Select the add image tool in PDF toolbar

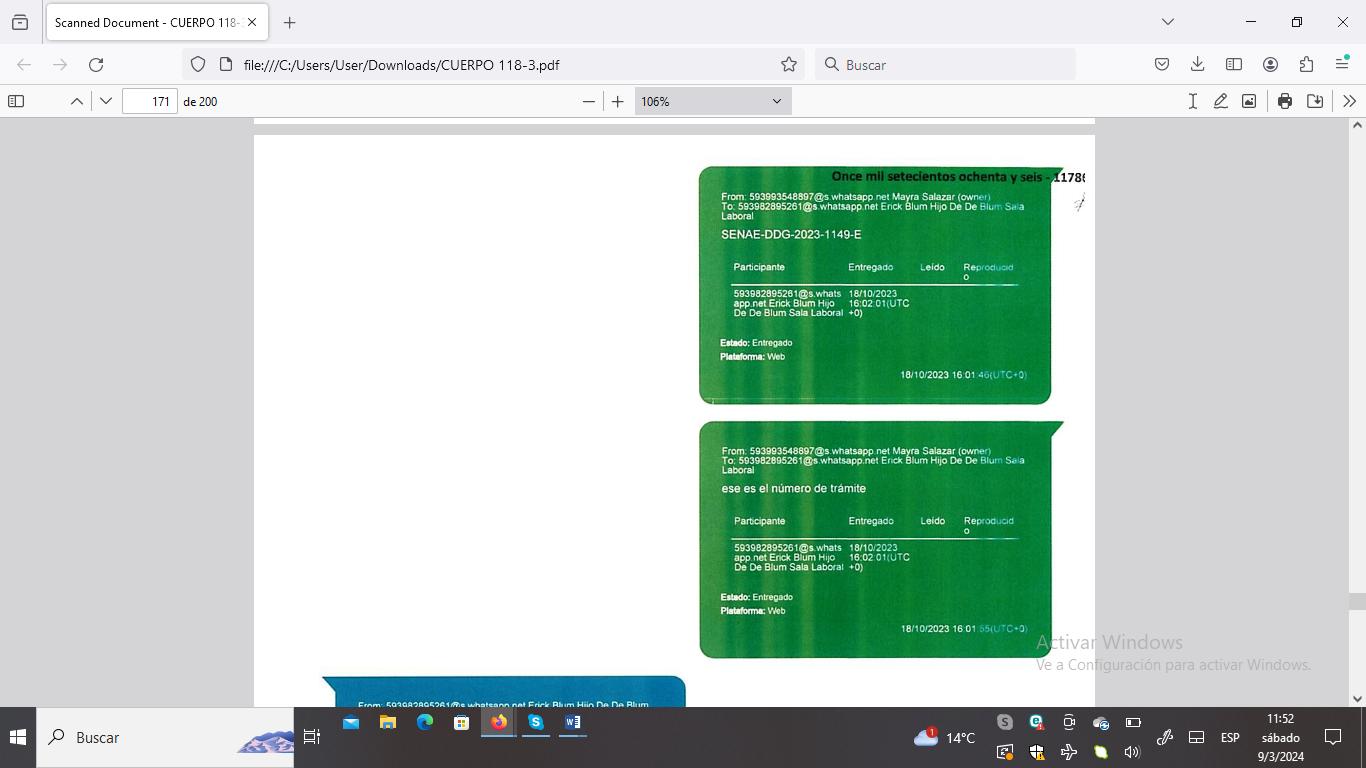pos(1249,101)
